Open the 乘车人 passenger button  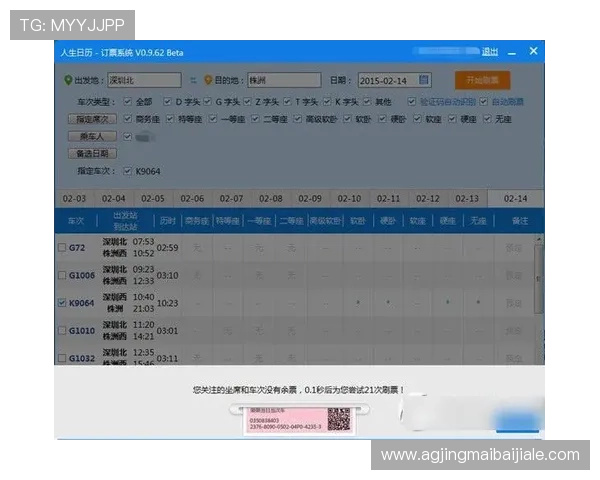(x=92, y=136)
